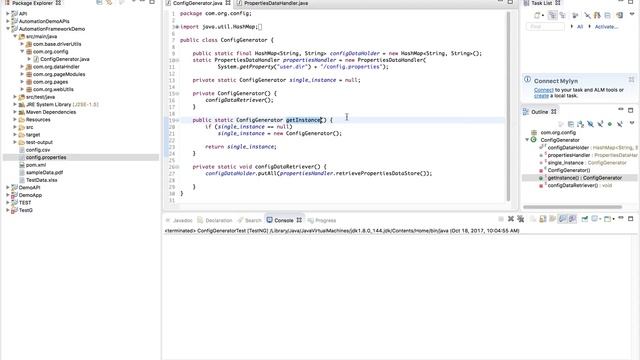Minimize the Console view
Viewport: 640px width, 360px height.
pyautogui.click(x=621, y=218)
